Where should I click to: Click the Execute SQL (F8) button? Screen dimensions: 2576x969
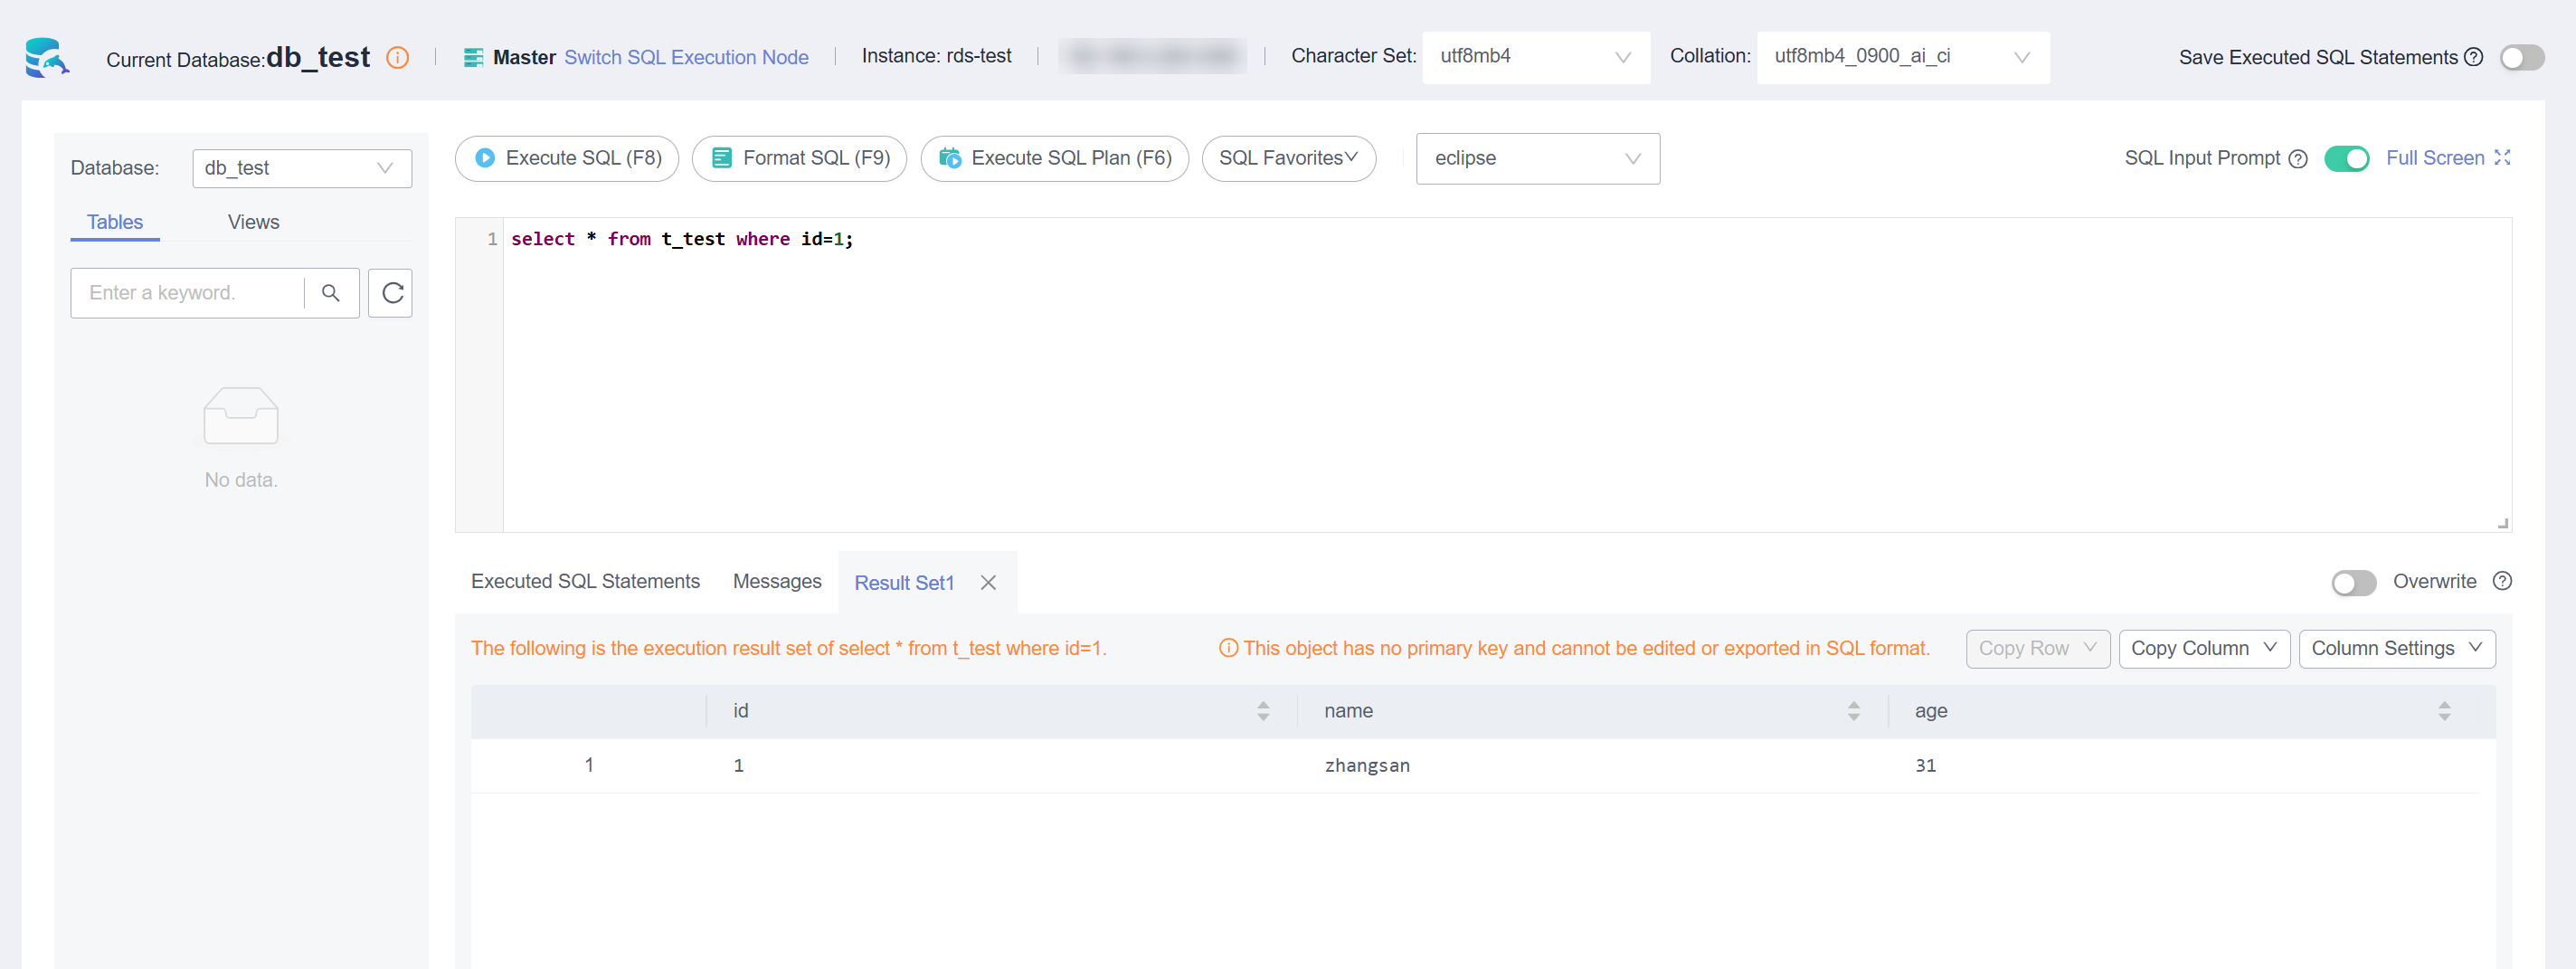click(x=567, y=159)
